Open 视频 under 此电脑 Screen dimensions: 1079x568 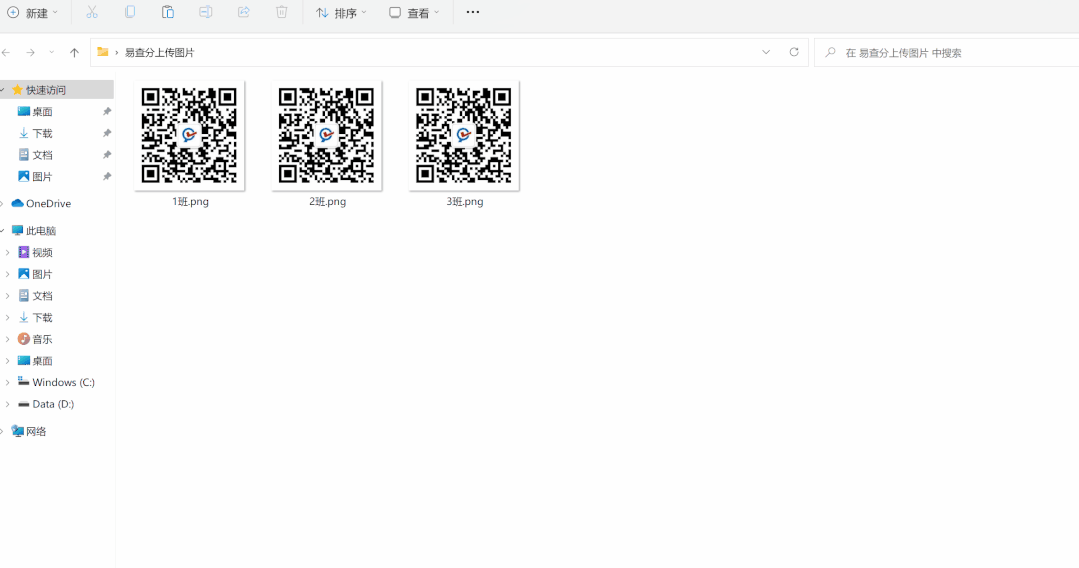[42, 253]
